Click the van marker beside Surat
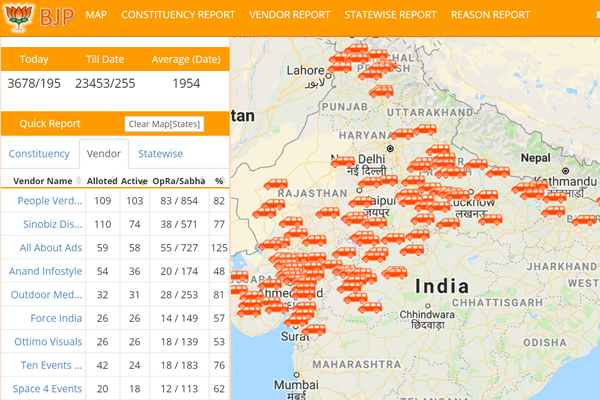The image size is (600, 400). [x=314, y=330]
